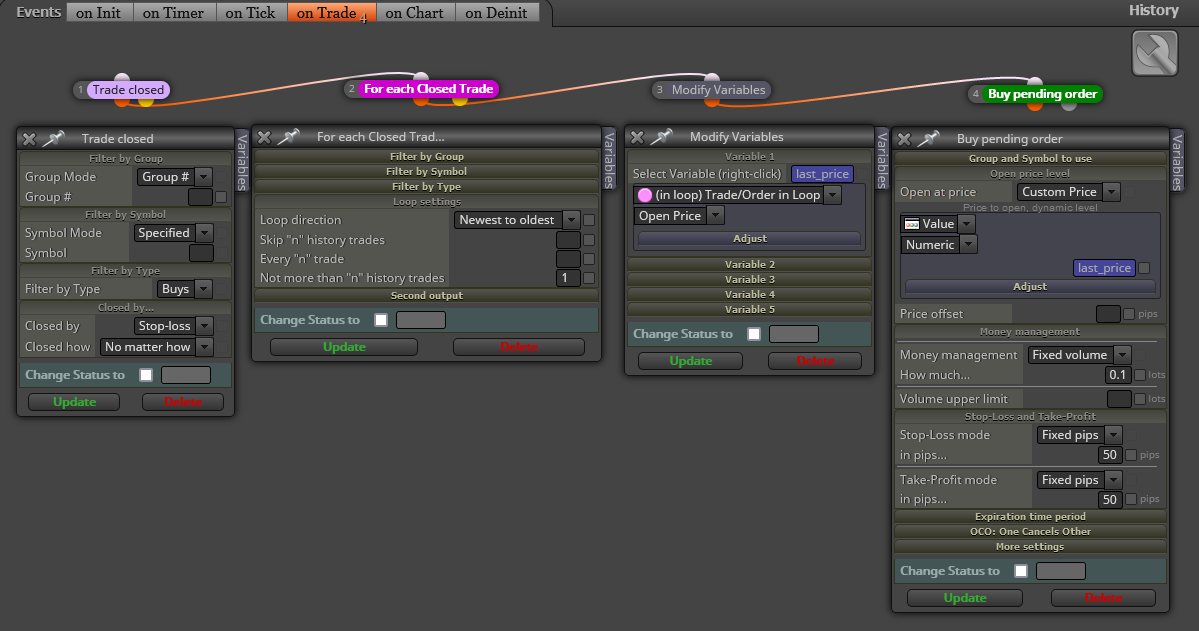Click Update in Buy pending order panel
This screenshot has height=631, width=1199.
click(x=965, y=598)
